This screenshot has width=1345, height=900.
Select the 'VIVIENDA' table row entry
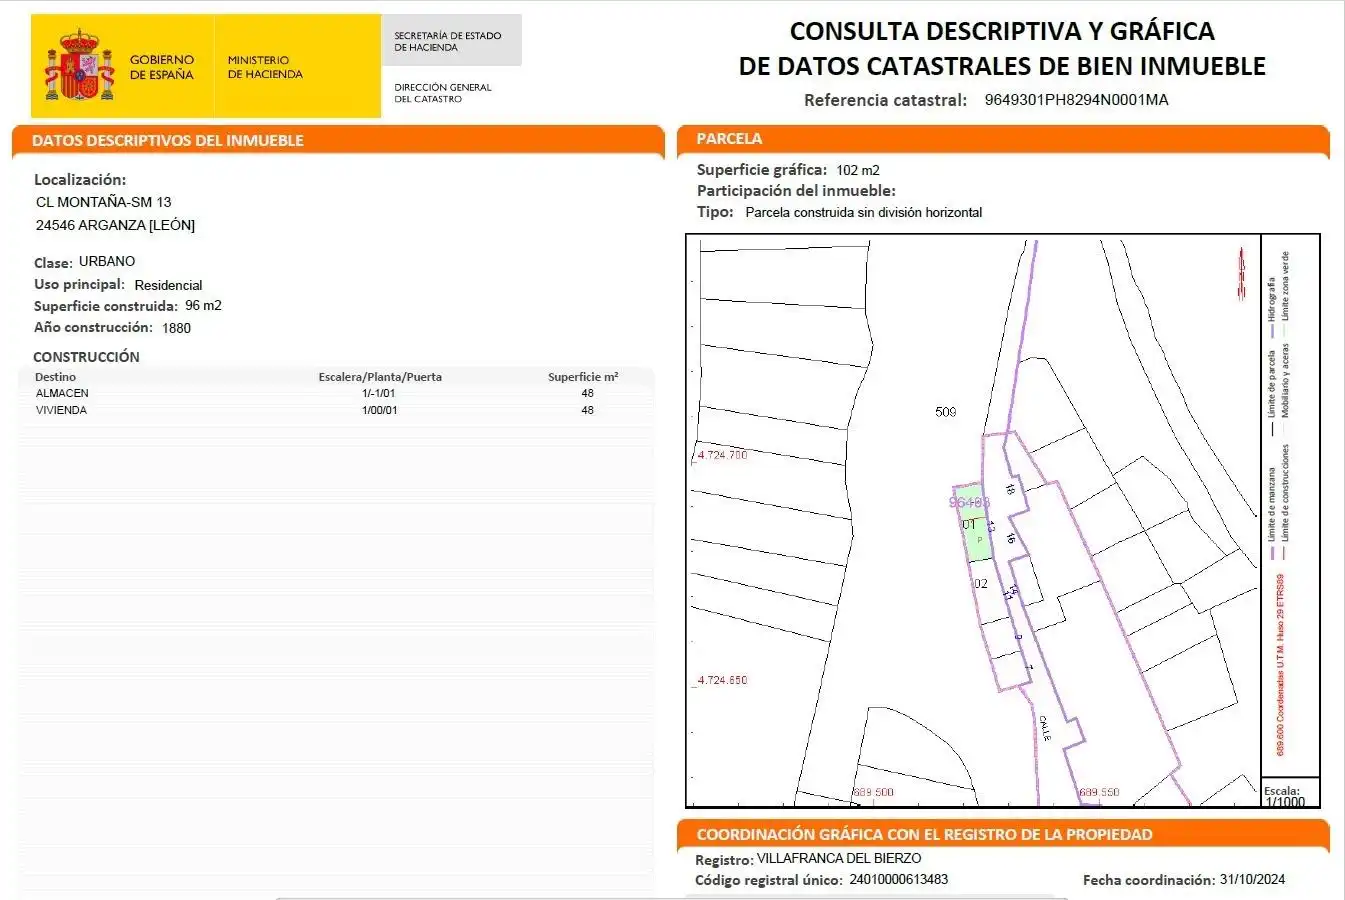click(x=61, y=410)
